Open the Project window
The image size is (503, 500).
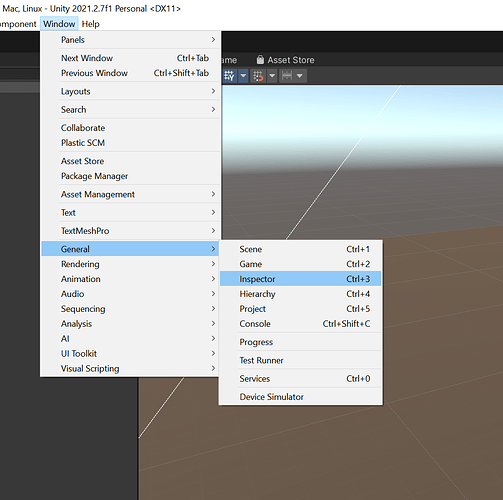click(x=300, y=309)
